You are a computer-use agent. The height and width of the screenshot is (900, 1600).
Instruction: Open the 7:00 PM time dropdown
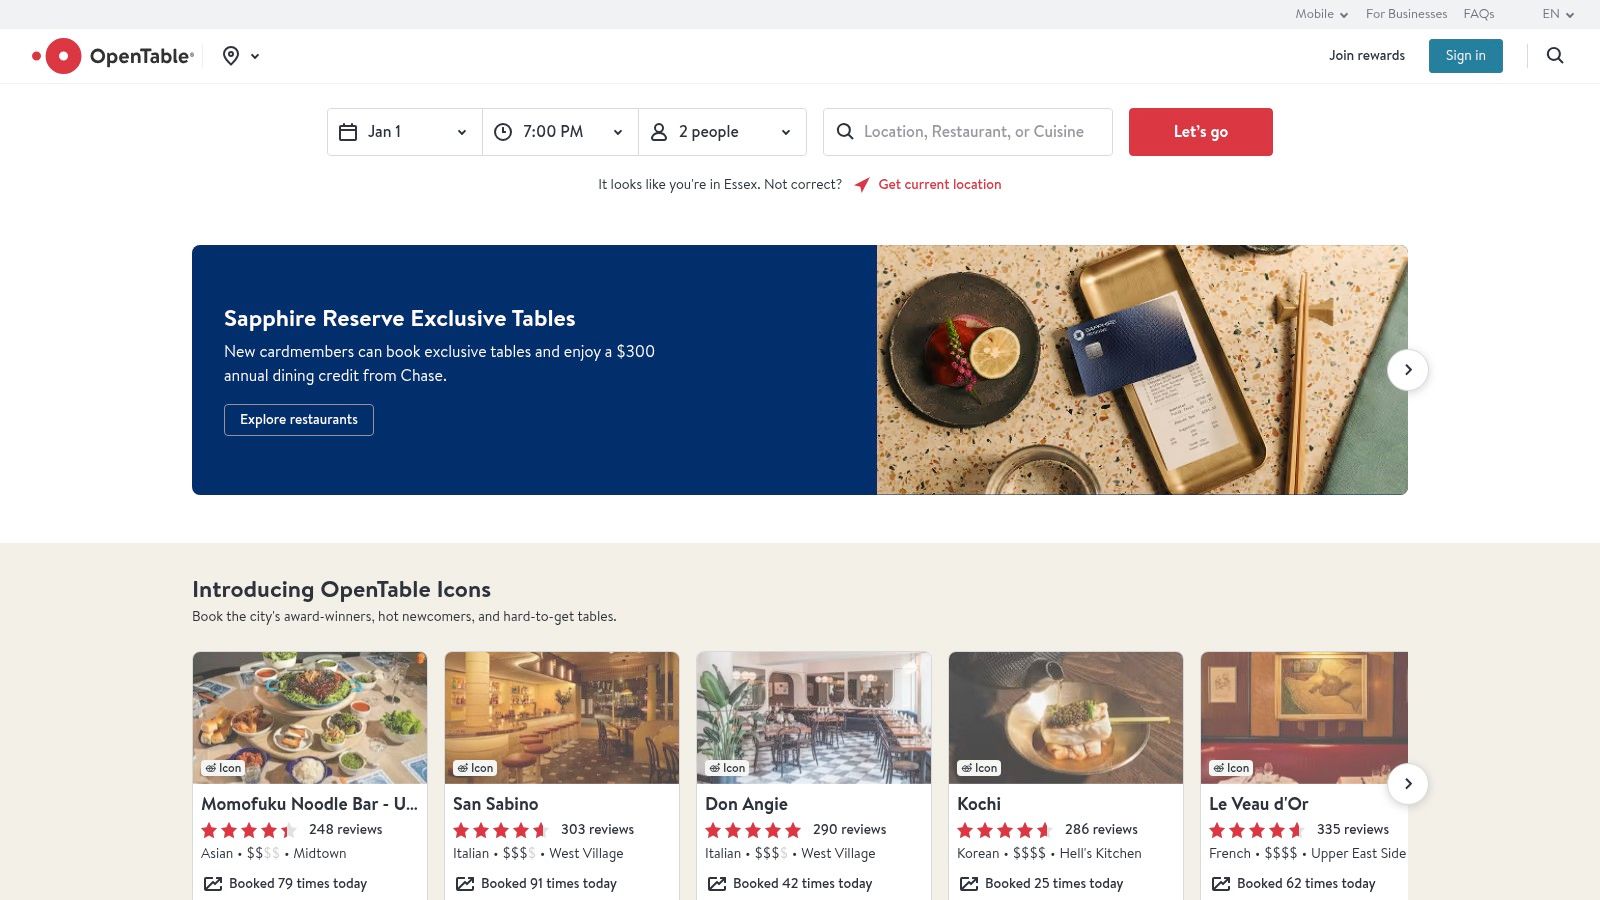(x=561, y=132)
